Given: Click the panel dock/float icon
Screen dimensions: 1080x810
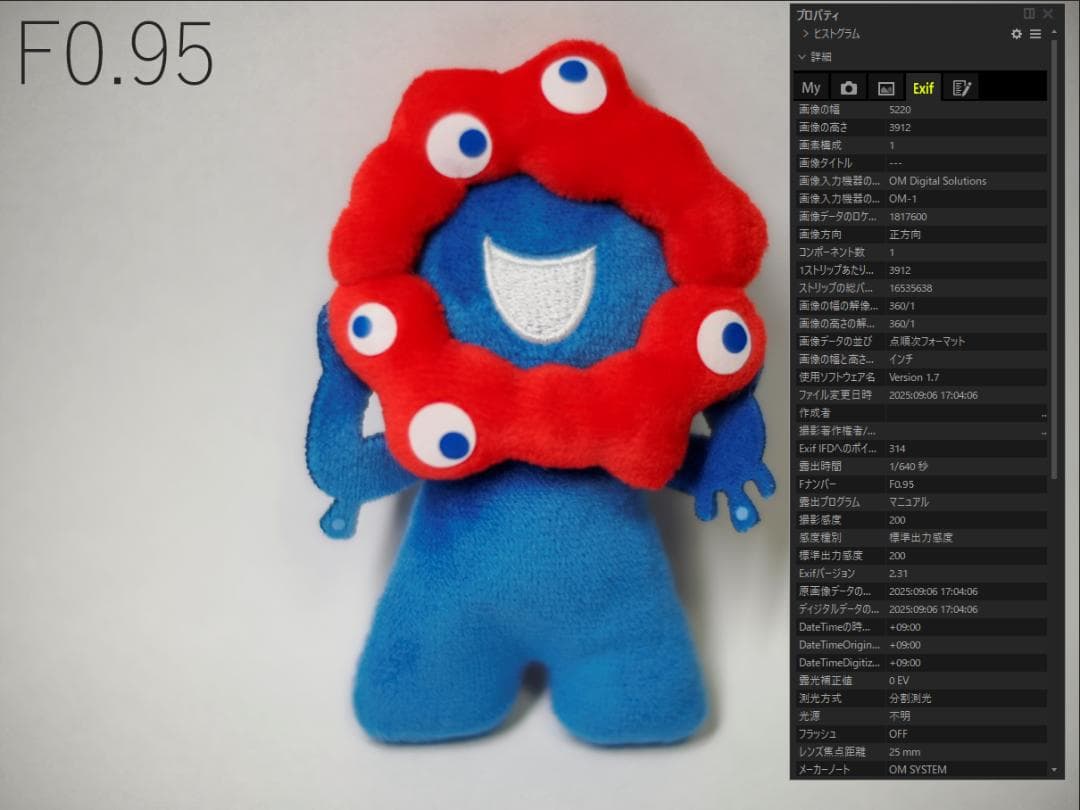Looking at the screenshot, I should pyautogui.click(x=1029, y=14).
